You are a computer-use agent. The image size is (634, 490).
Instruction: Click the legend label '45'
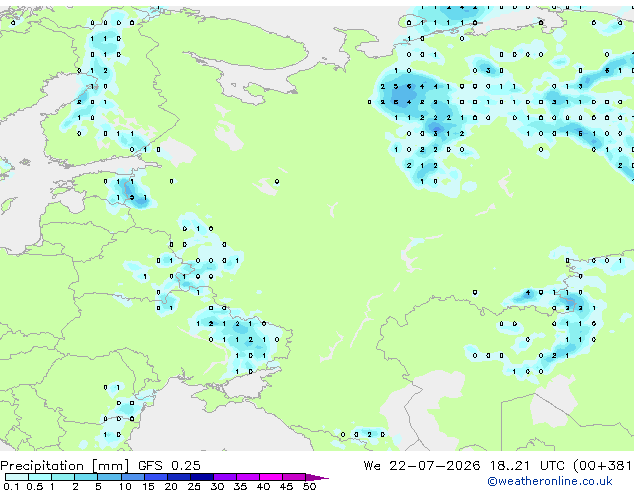pos(286,486)
